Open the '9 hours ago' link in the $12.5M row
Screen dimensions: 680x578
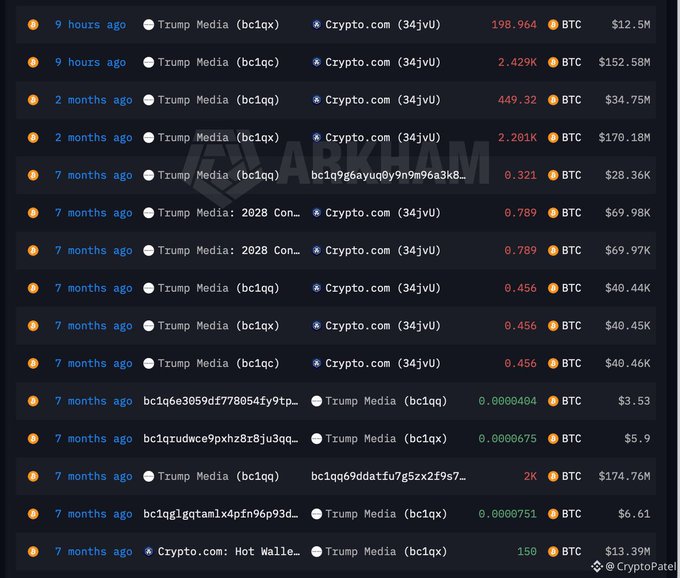click(x=91, y=25)
